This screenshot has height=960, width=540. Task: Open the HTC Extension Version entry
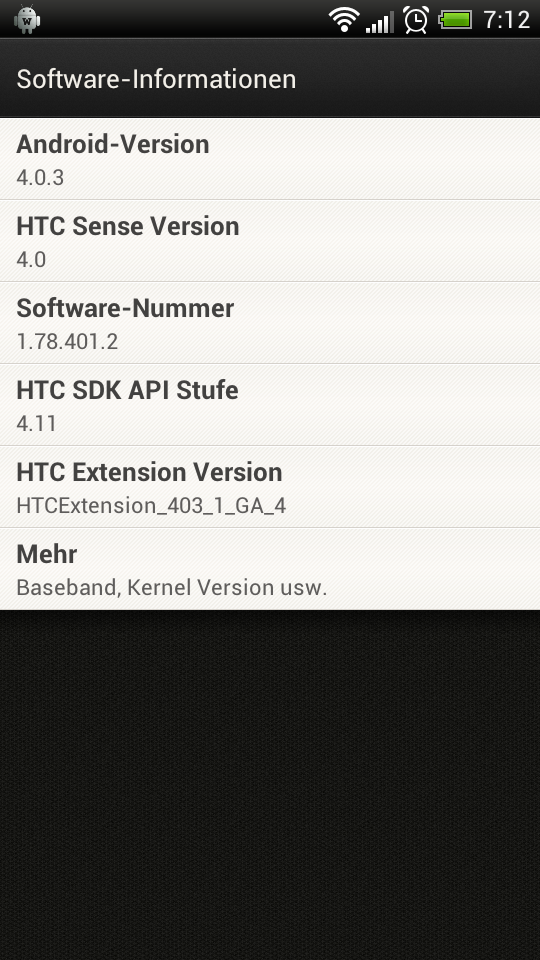click(270, 487)
